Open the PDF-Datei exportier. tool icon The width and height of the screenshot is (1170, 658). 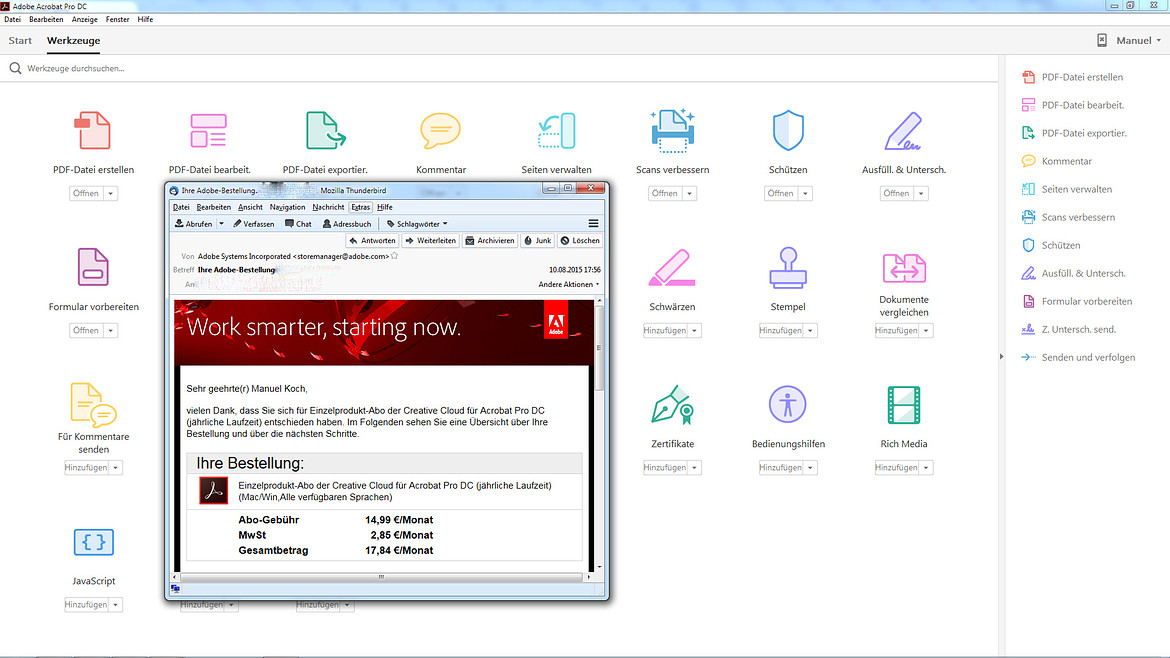[325, 131]
